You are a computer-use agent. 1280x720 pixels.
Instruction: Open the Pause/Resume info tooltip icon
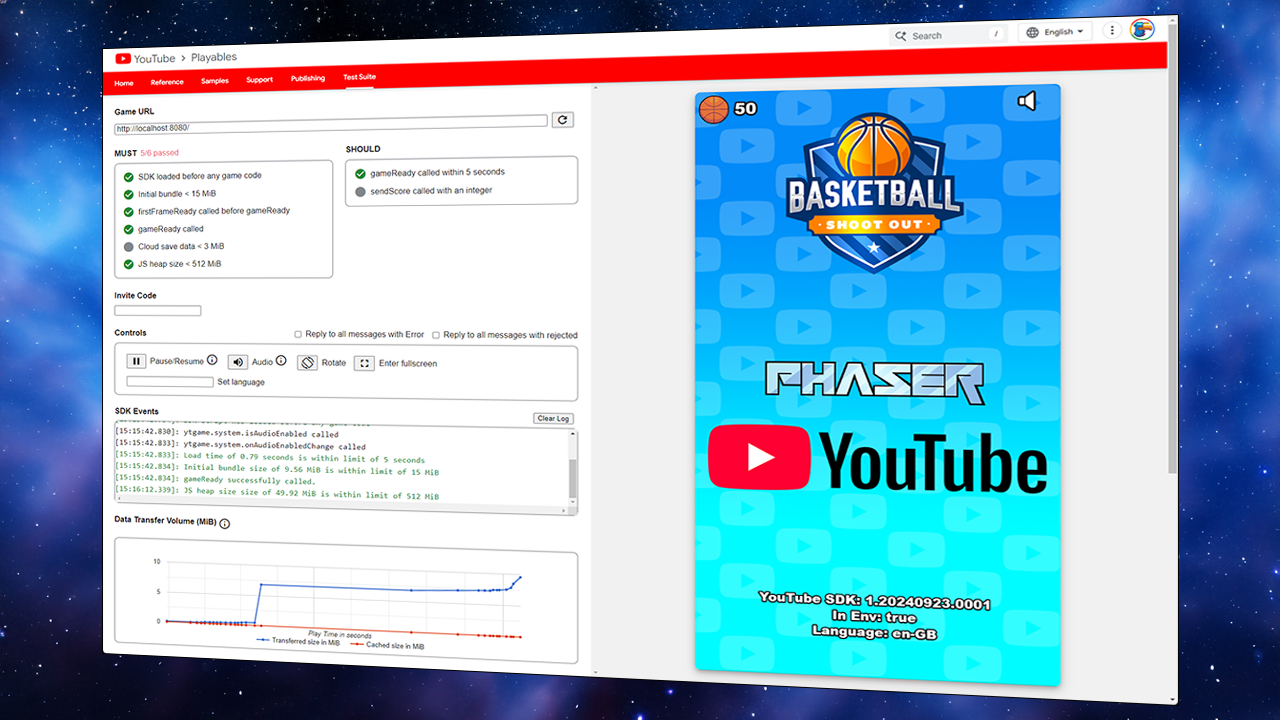point(212,360)
